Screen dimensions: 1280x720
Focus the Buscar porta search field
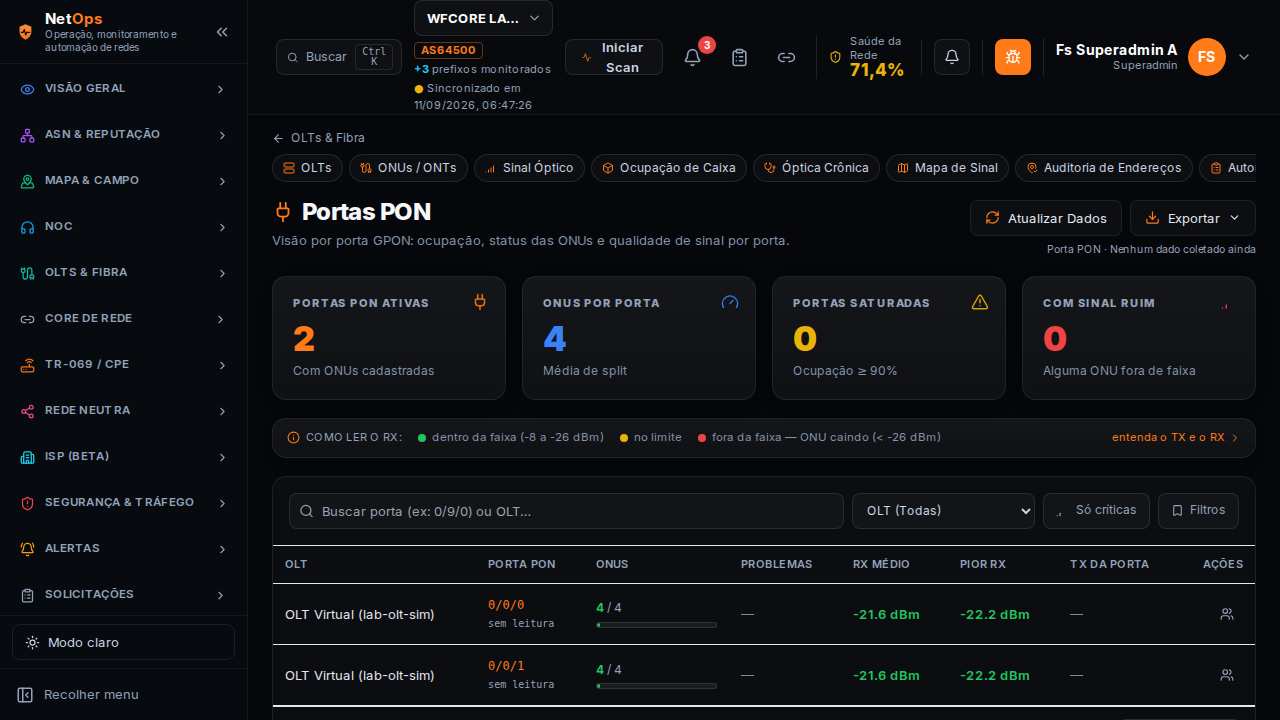[x=566, y=511]
